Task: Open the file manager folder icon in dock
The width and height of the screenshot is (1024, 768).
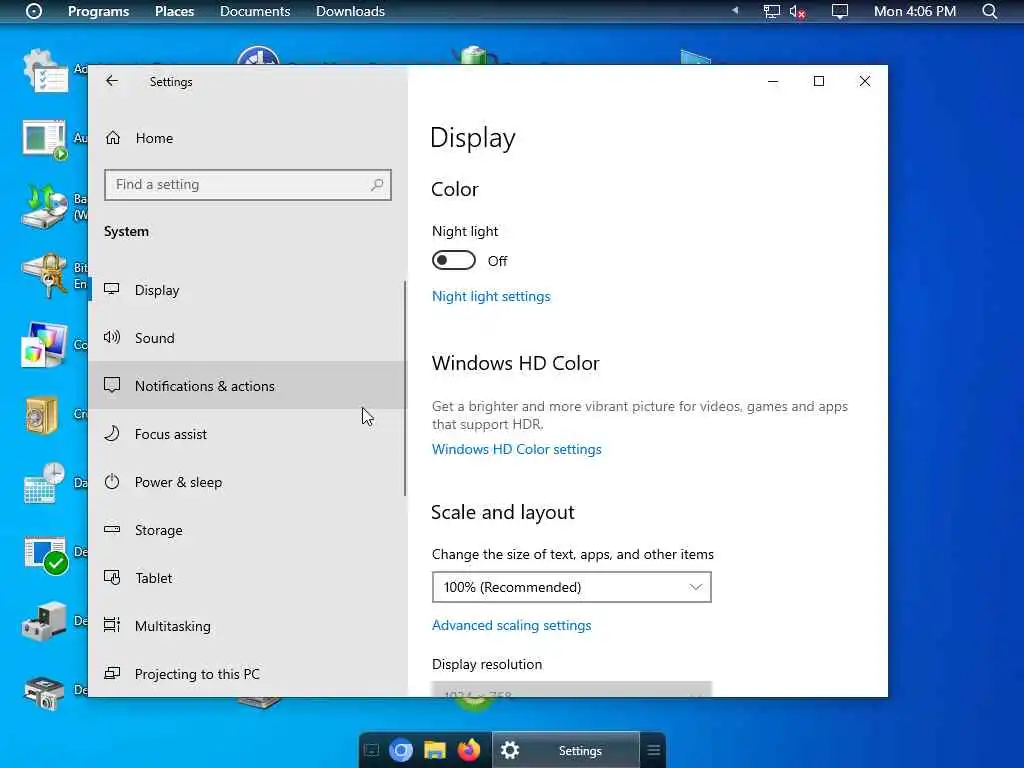Action: click(x=434, y=750)
